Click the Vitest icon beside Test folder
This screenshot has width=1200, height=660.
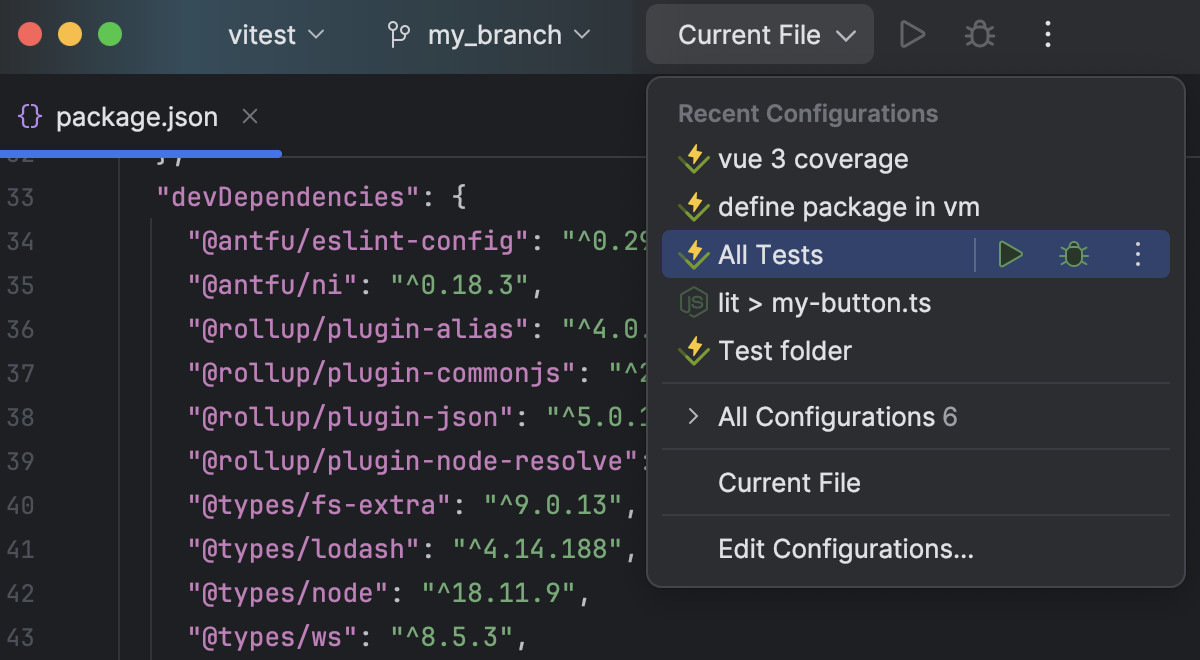click(693, 351)
